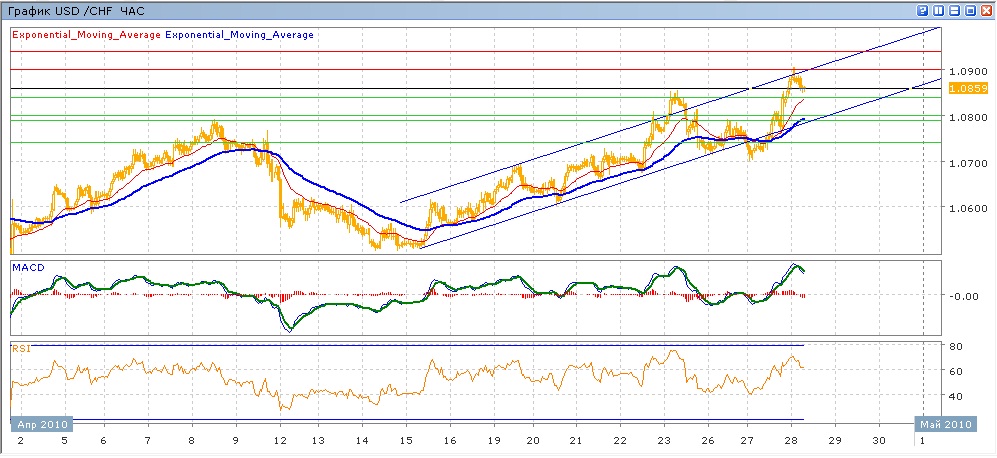Click the RSI level 40 scale label

[x=955, y=396]
